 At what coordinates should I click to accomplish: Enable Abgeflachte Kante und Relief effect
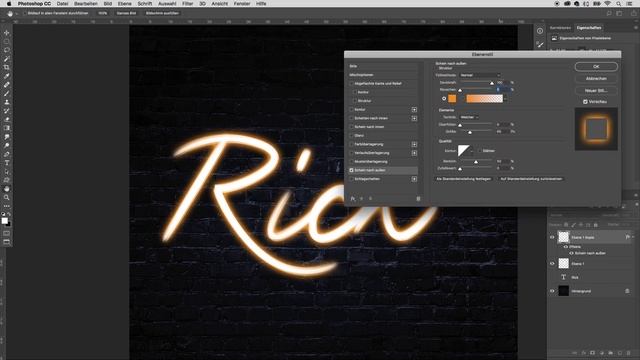[351, 84]
